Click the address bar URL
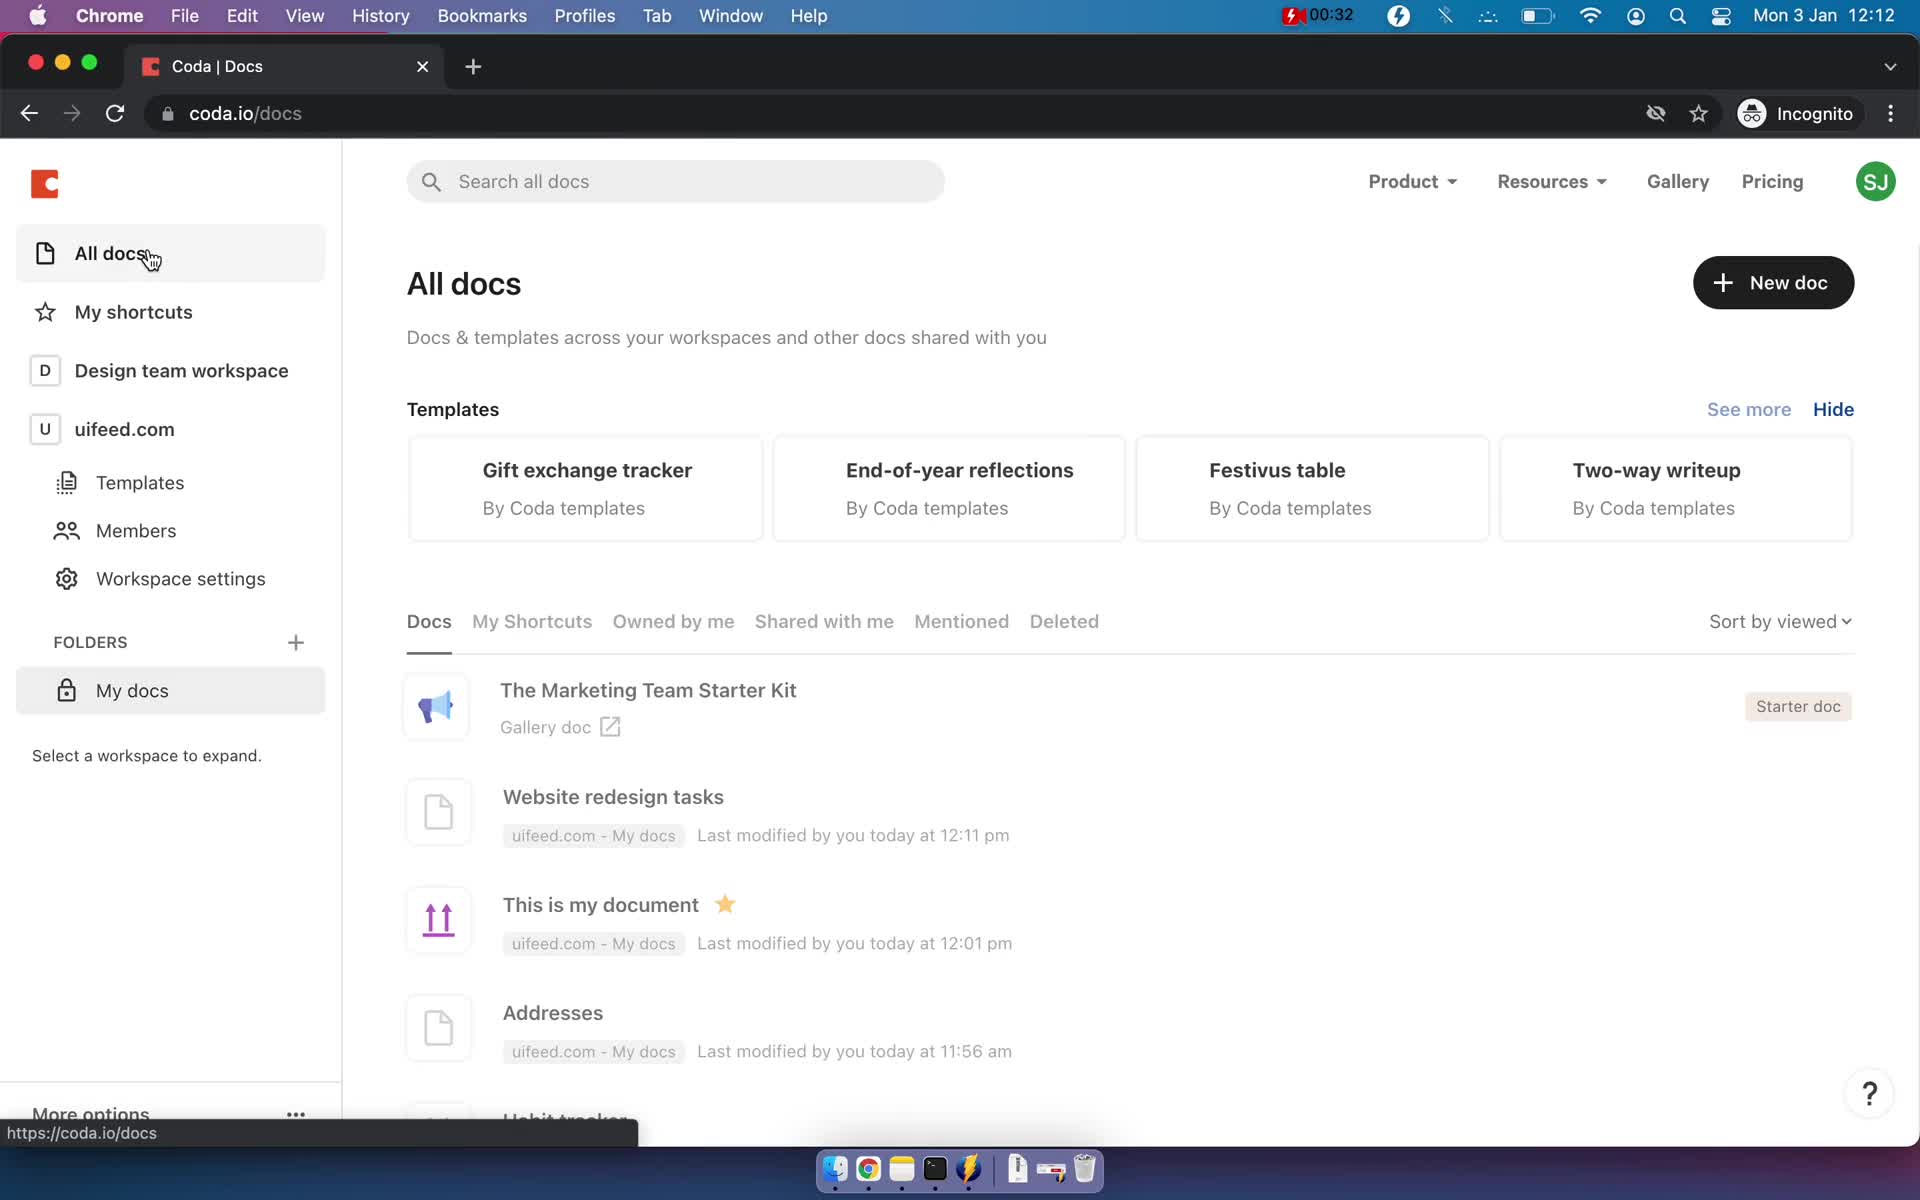The width and height of the screenshot is (1920, 1200). click(245, 114)
